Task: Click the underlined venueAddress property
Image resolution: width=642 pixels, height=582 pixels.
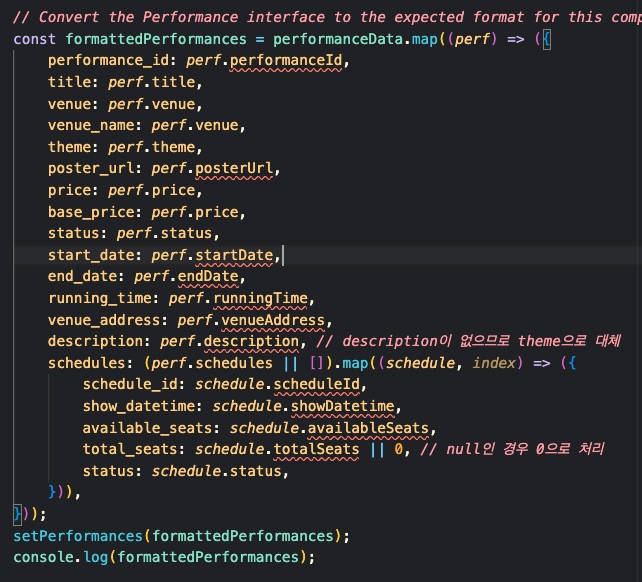Action: (279, 321)
